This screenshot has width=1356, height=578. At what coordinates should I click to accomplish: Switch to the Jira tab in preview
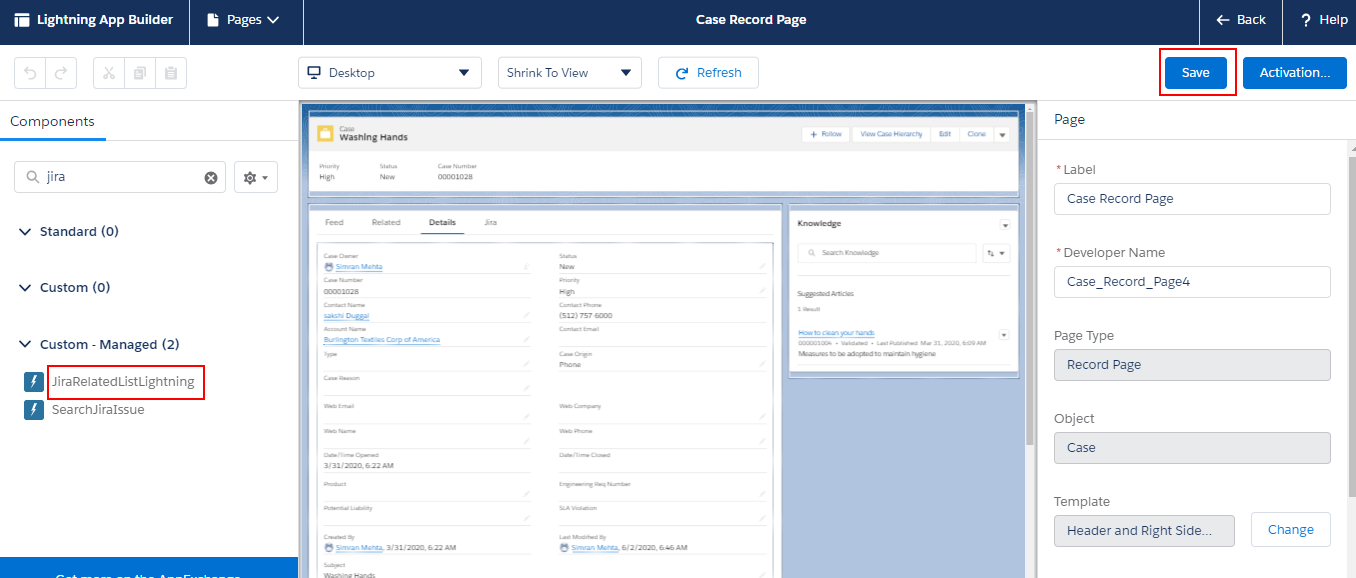[490, 222]
